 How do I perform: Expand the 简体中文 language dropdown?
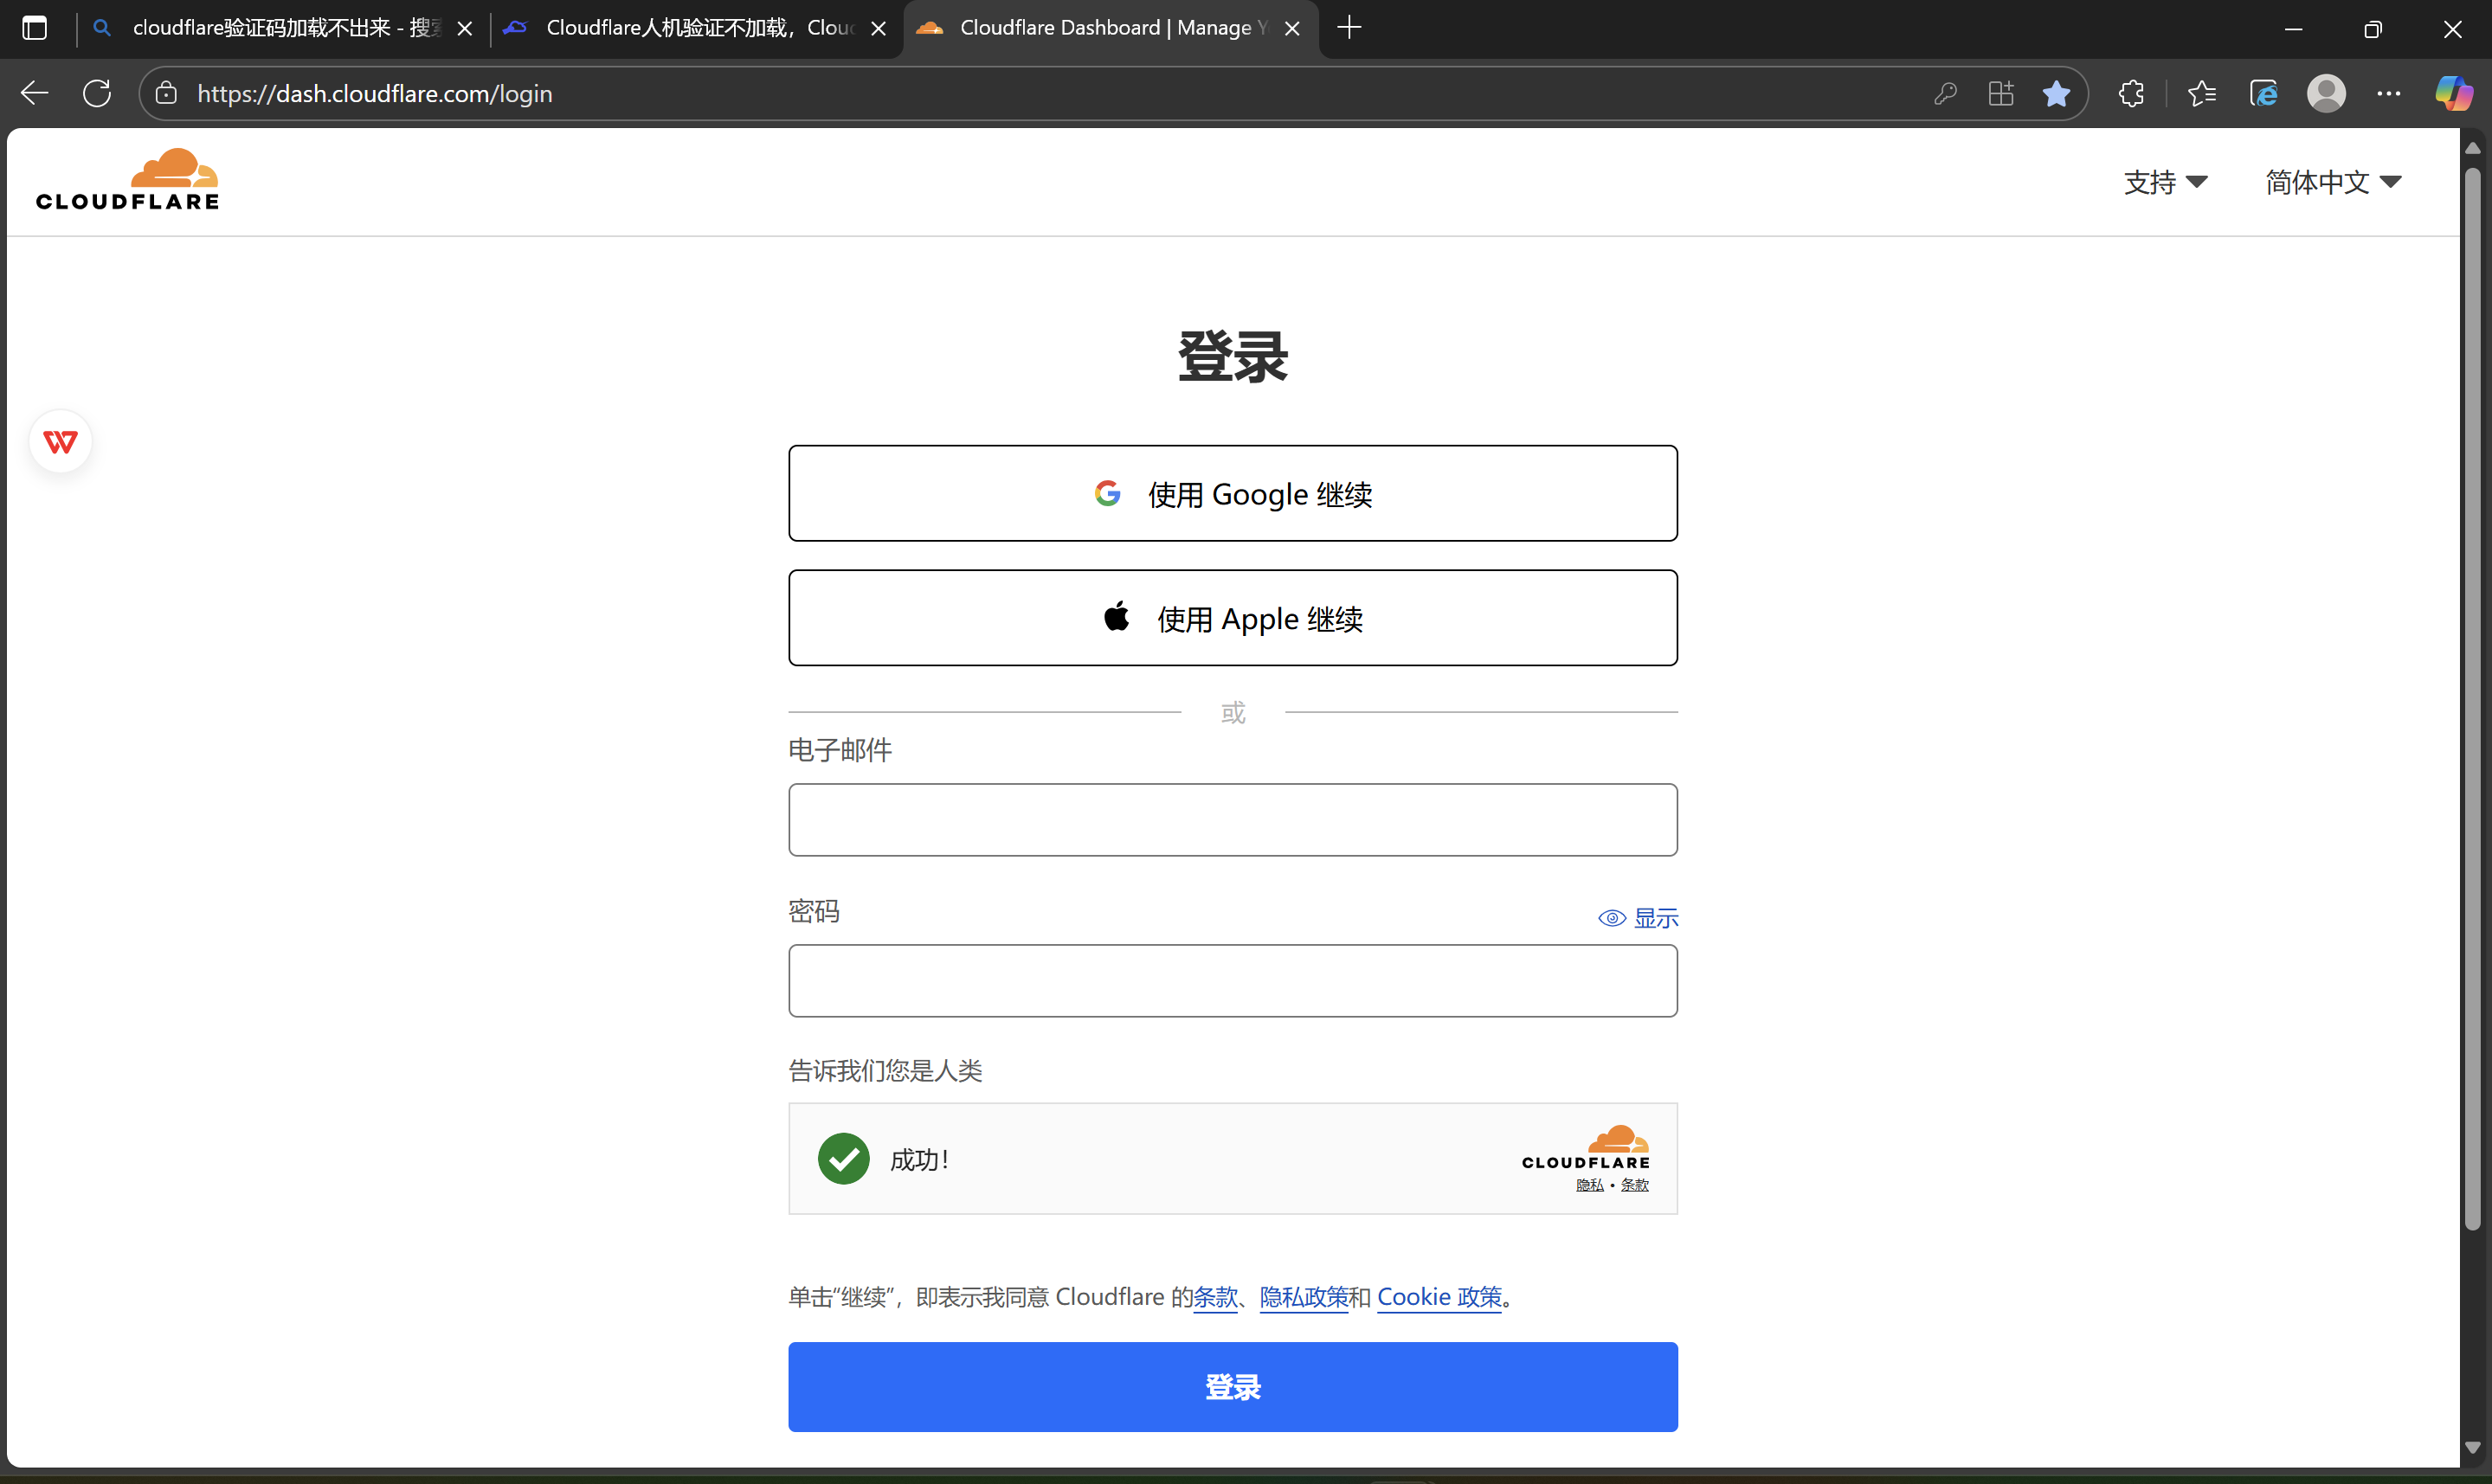click(2333, 182)
